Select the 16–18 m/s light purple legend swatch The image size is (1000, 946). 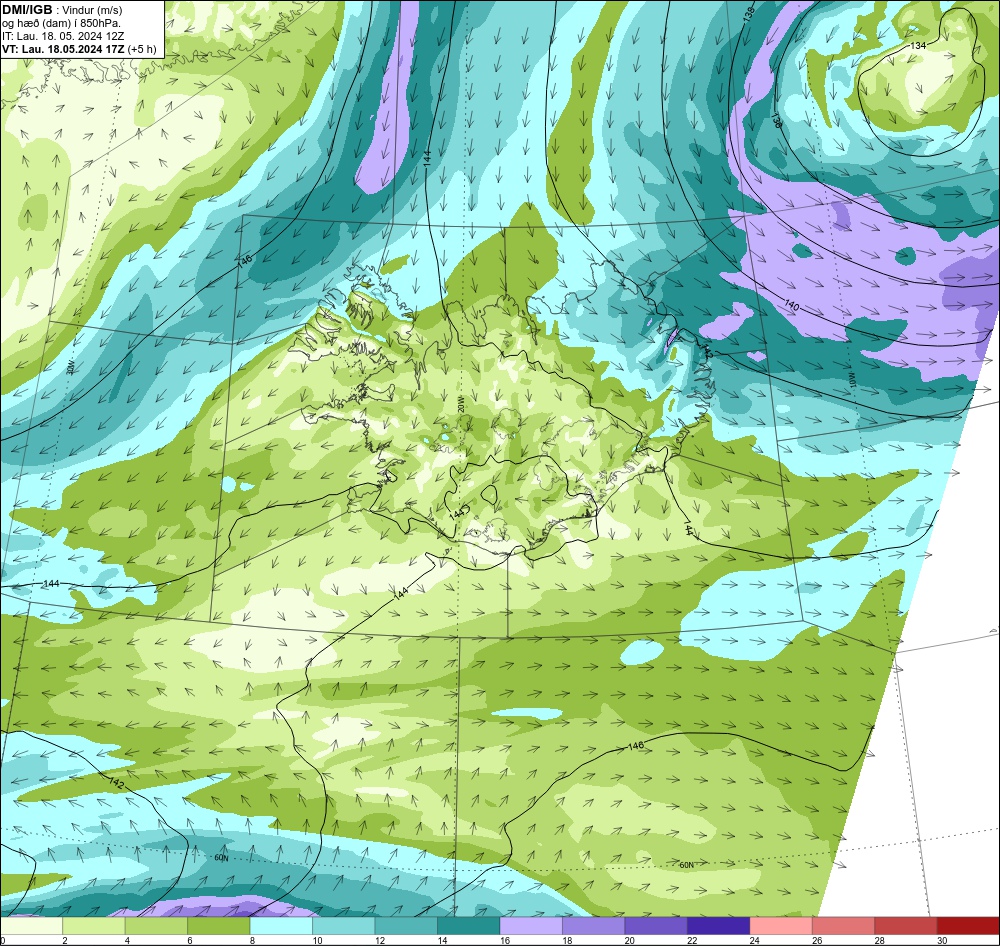click(531, 926)
